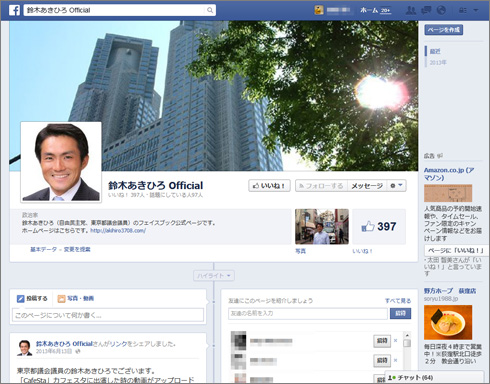Dismiss the second friend suggestion
This screenshot has width=490, height=384.
coord(396,360)
